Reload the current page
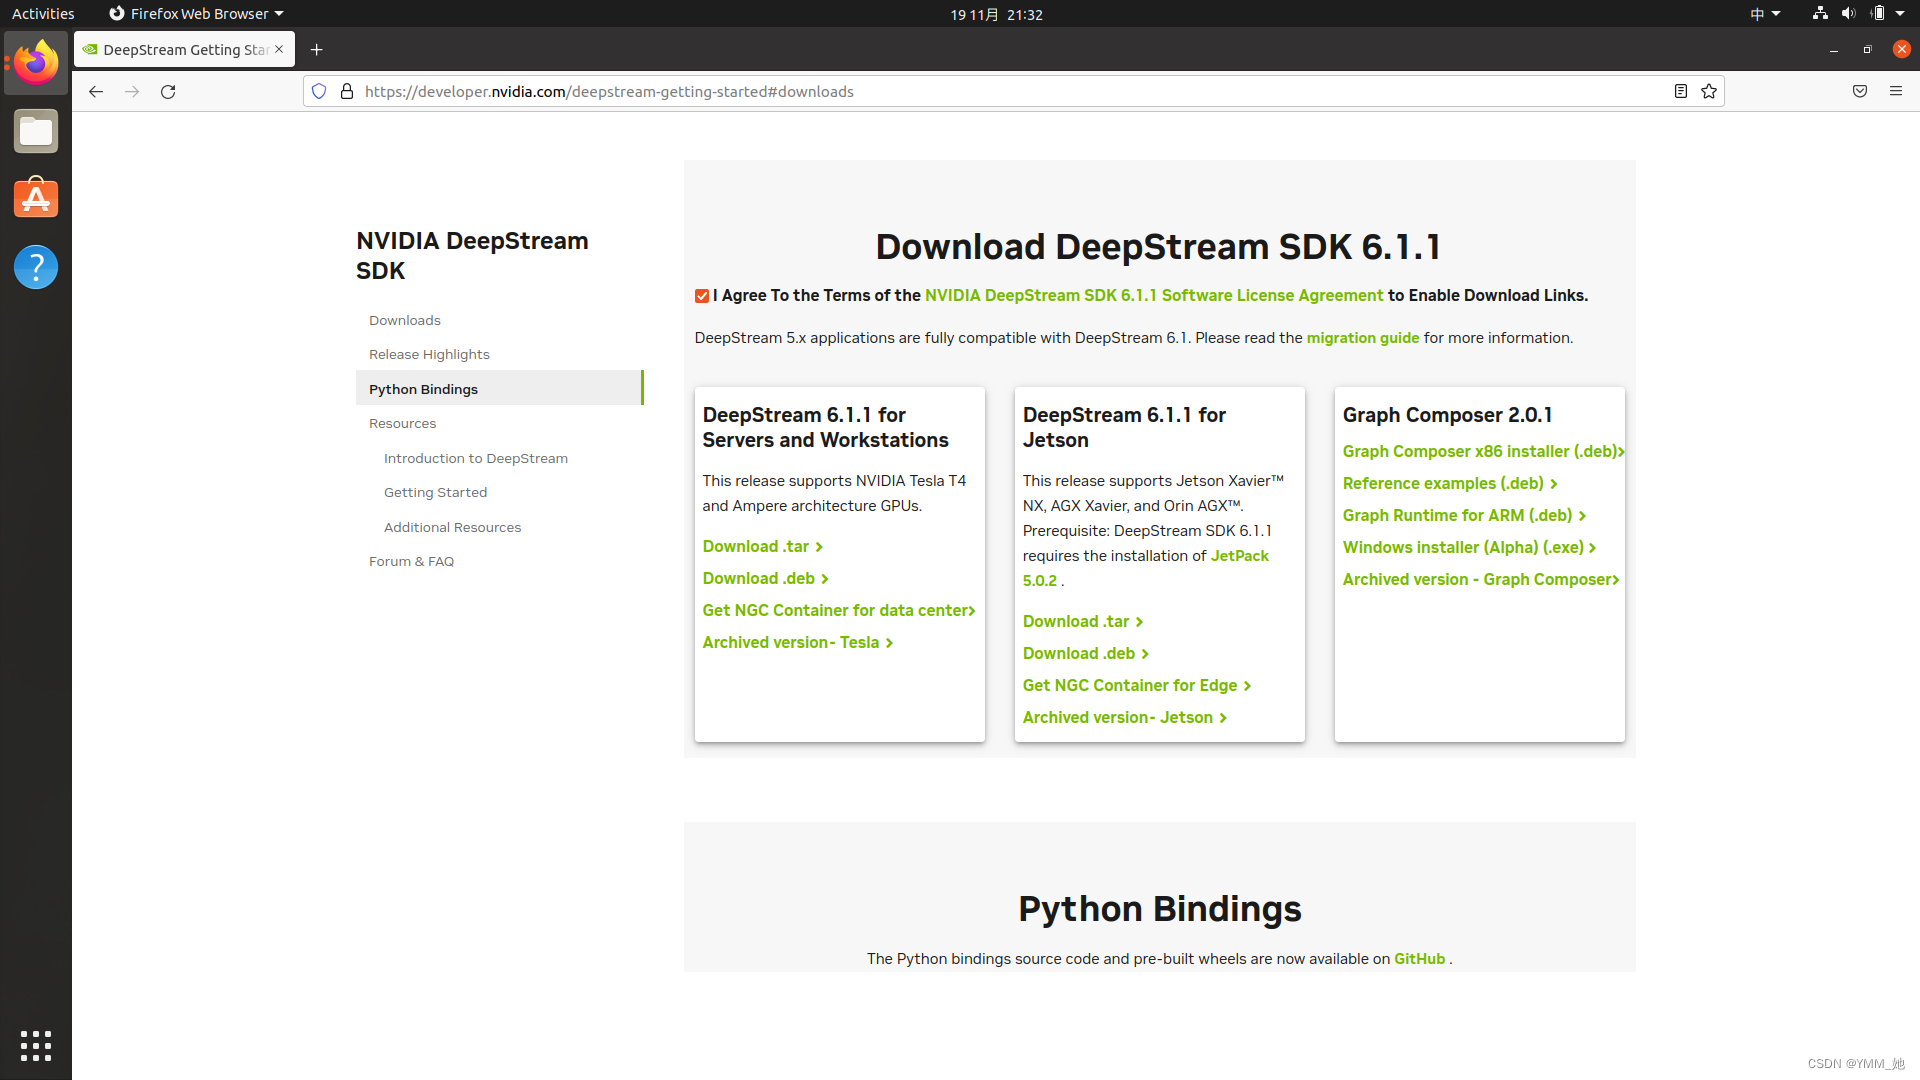The image size is (1920, 1080). (168, 91)
